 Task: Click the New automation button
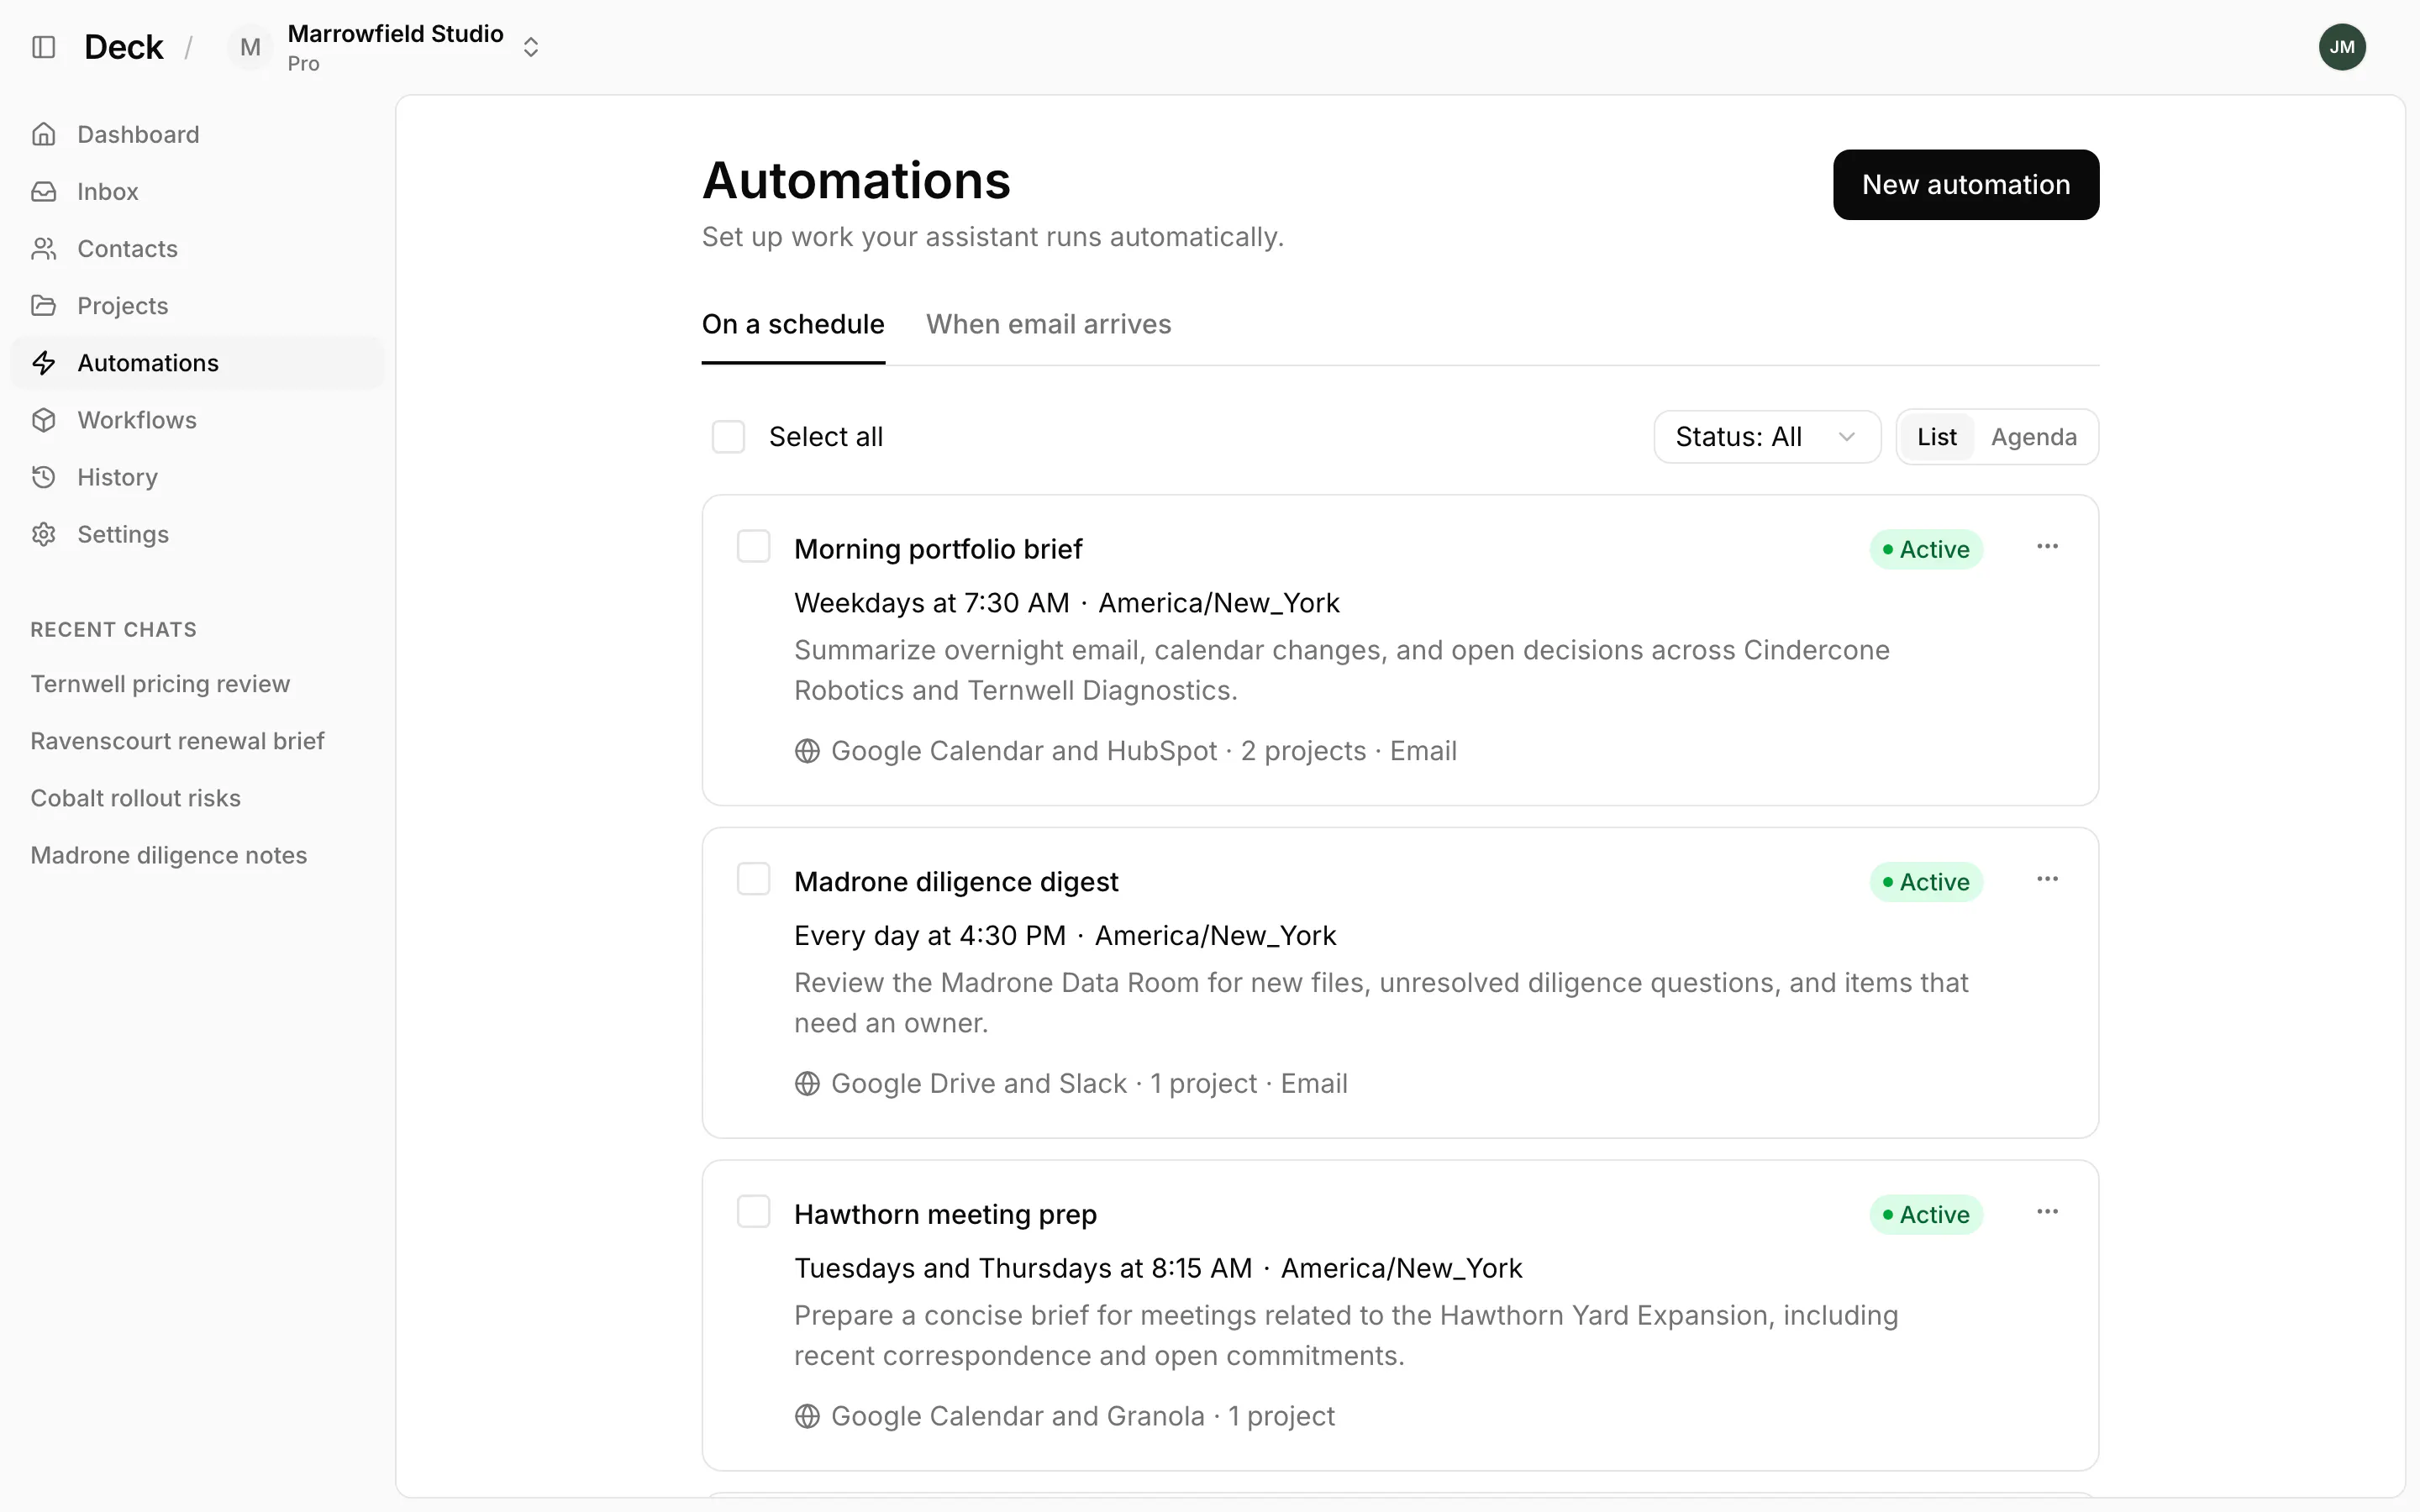[1965, 185]
